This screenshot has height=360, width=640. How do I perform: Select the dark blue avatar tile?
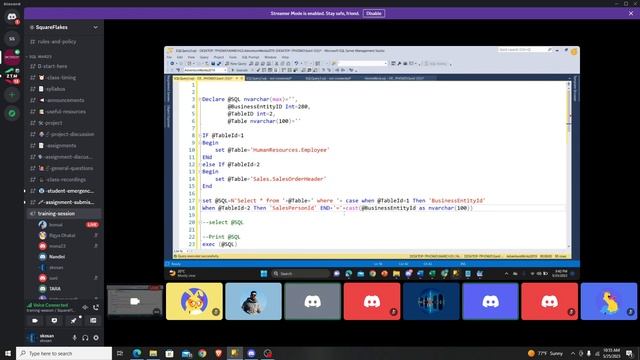pos(431,301)
